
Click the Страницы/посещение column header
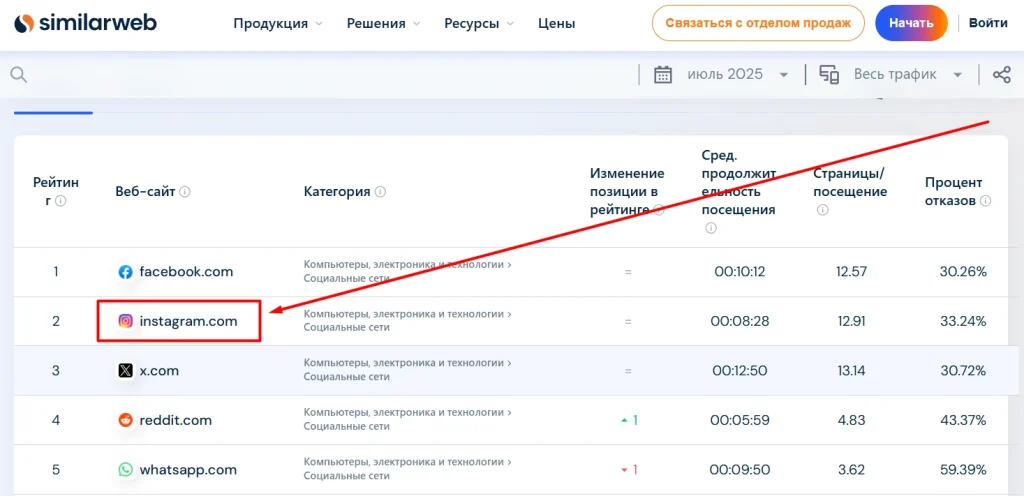[x=850, y=183]
